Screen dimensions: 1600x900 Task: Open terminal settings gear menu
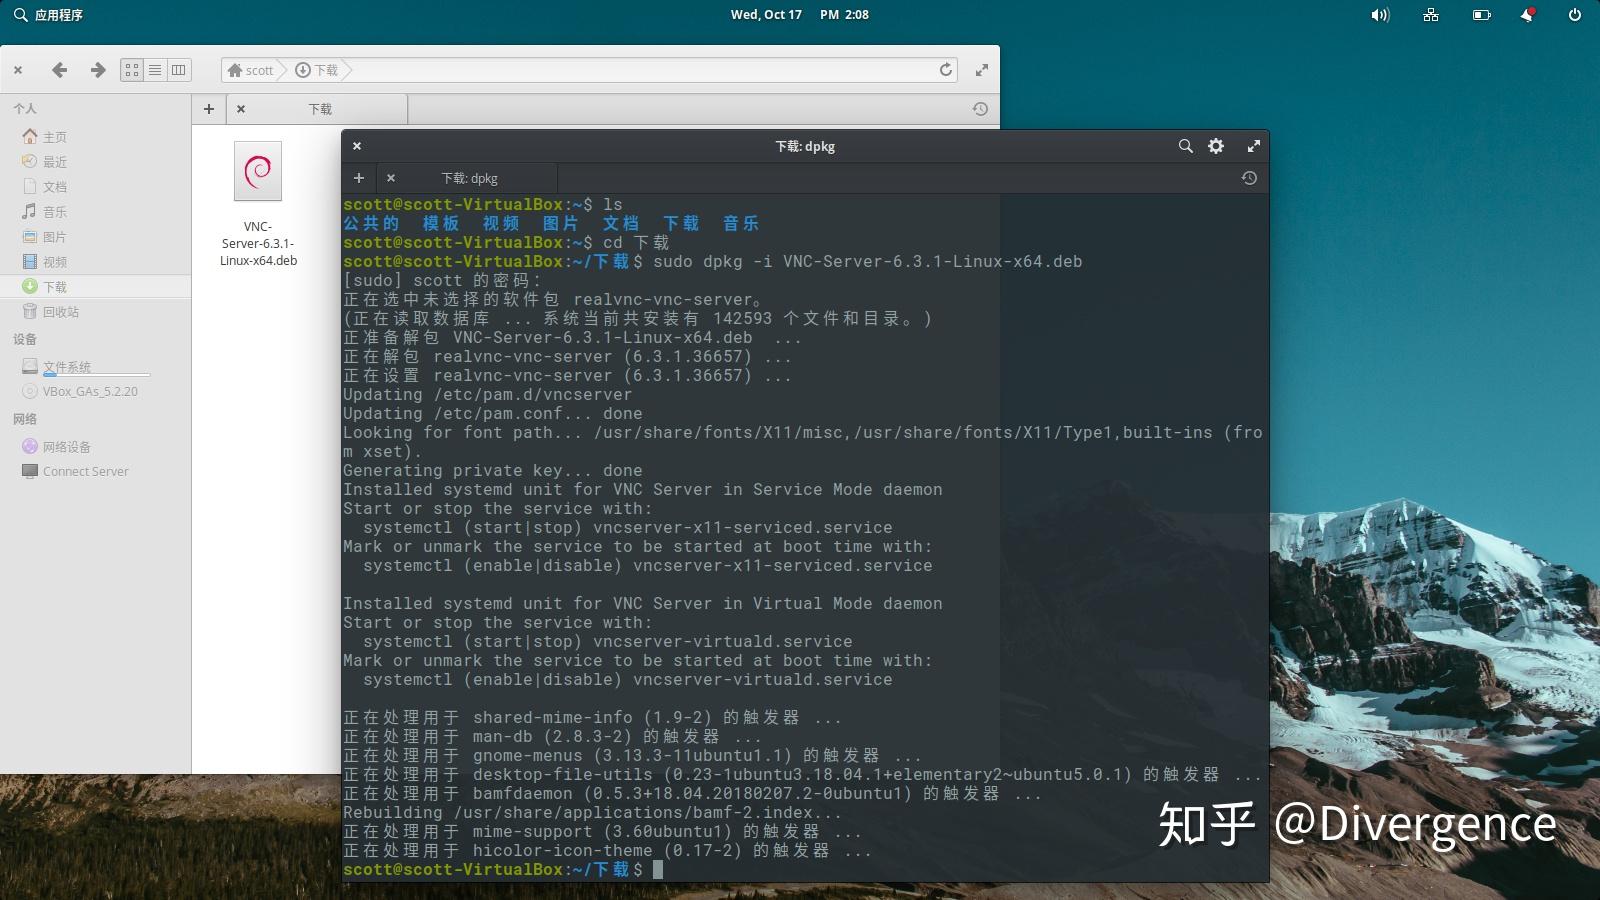click(1216, 146)
